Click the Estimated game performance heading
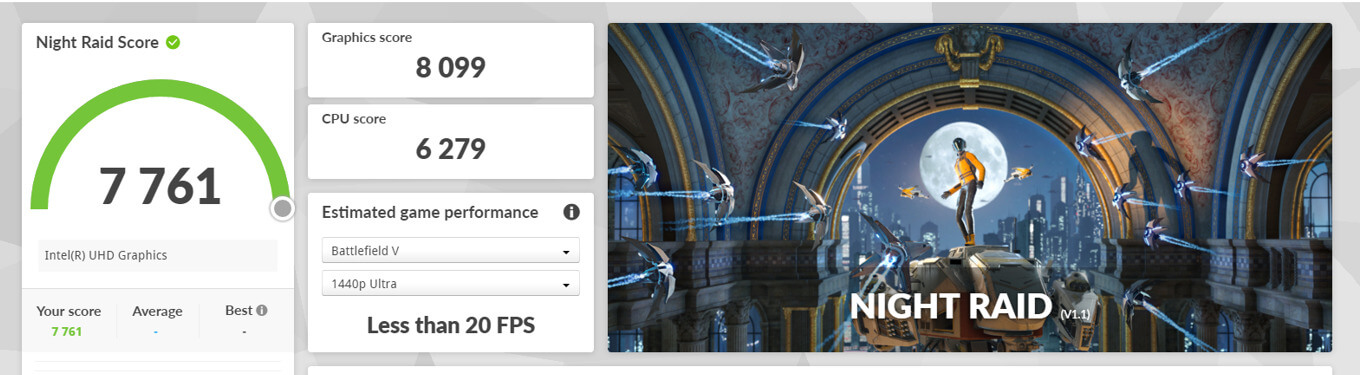The image size is (1360, 375). 430,212
